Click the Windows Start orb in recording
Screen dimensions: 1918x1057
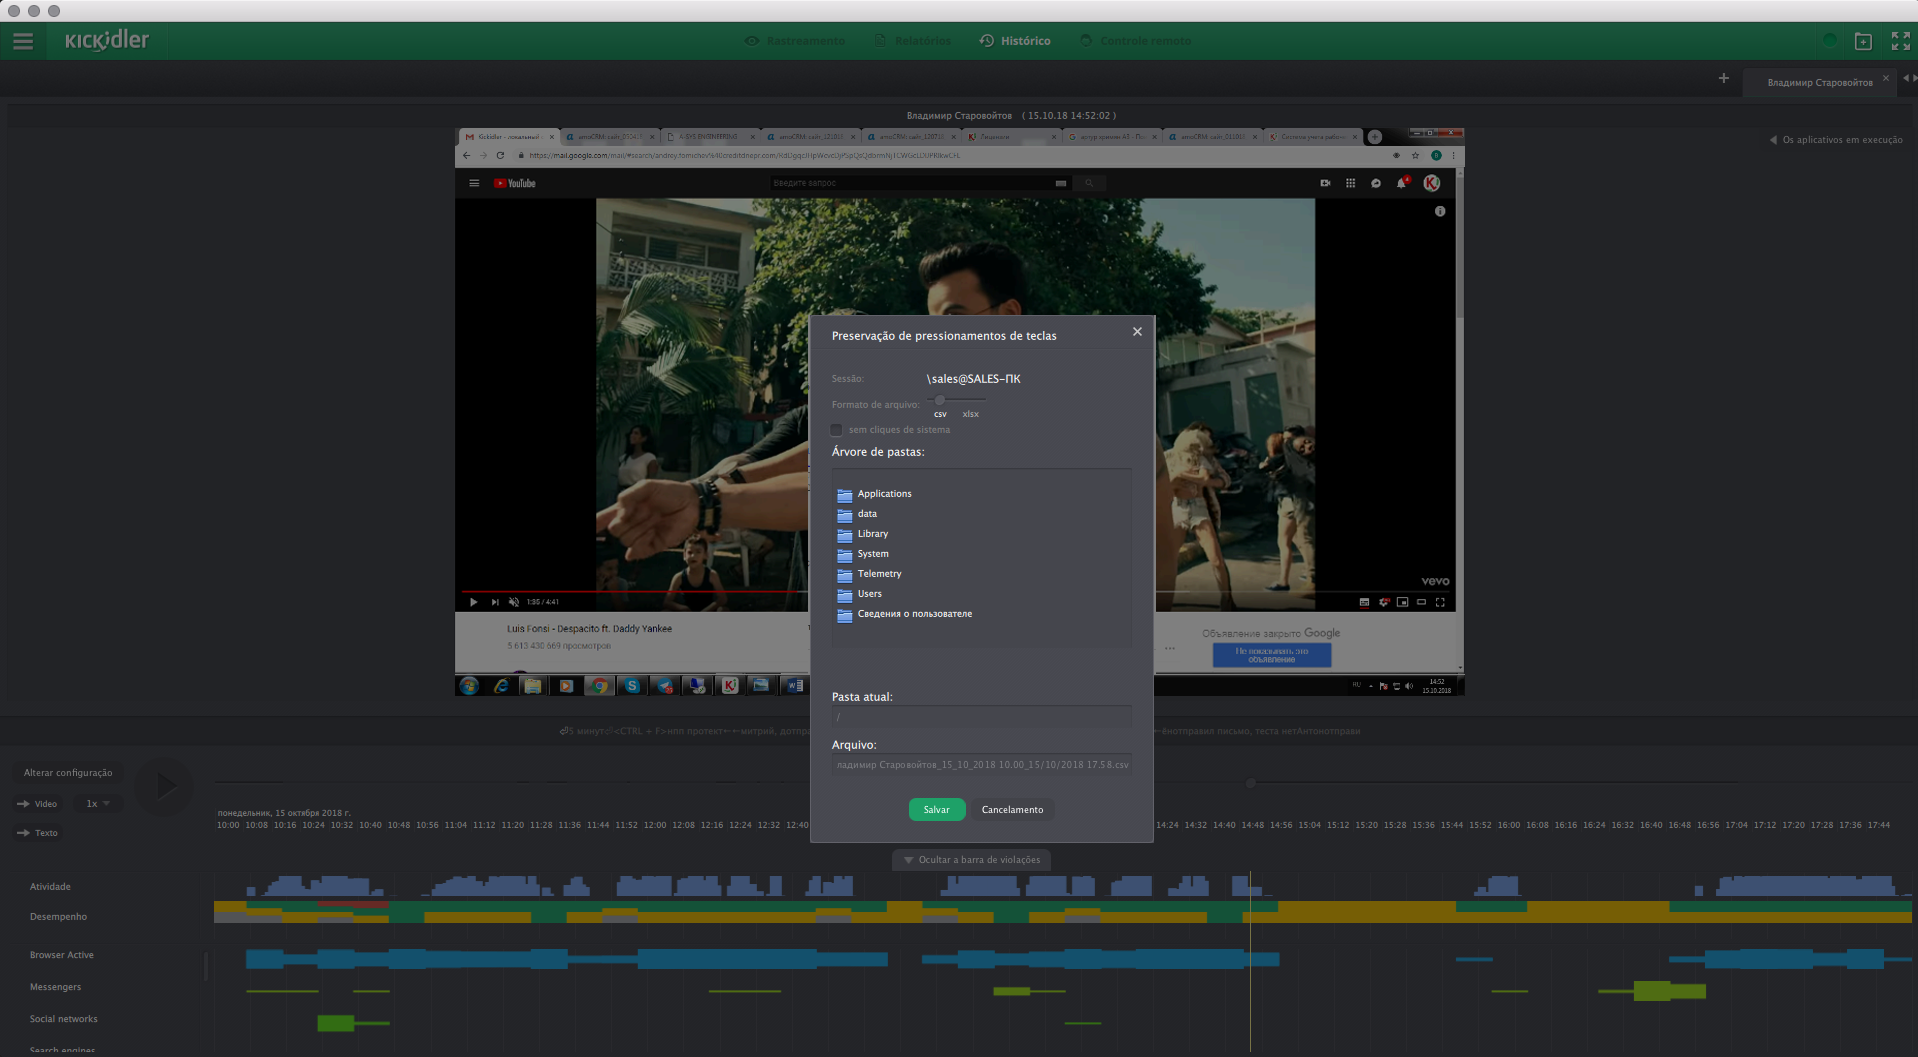pos(469,685)
